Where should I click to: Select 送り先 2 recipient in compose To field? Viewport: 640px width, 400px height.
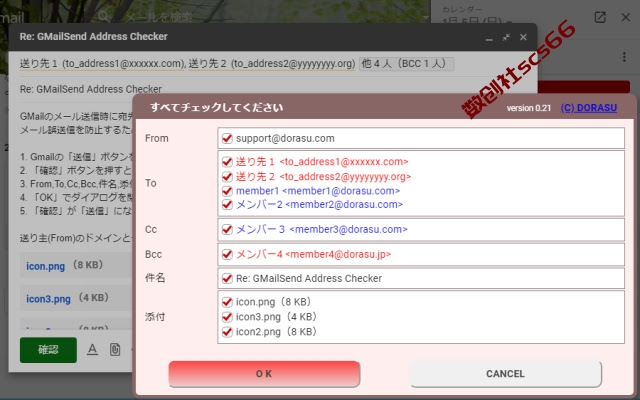(272, 64)
